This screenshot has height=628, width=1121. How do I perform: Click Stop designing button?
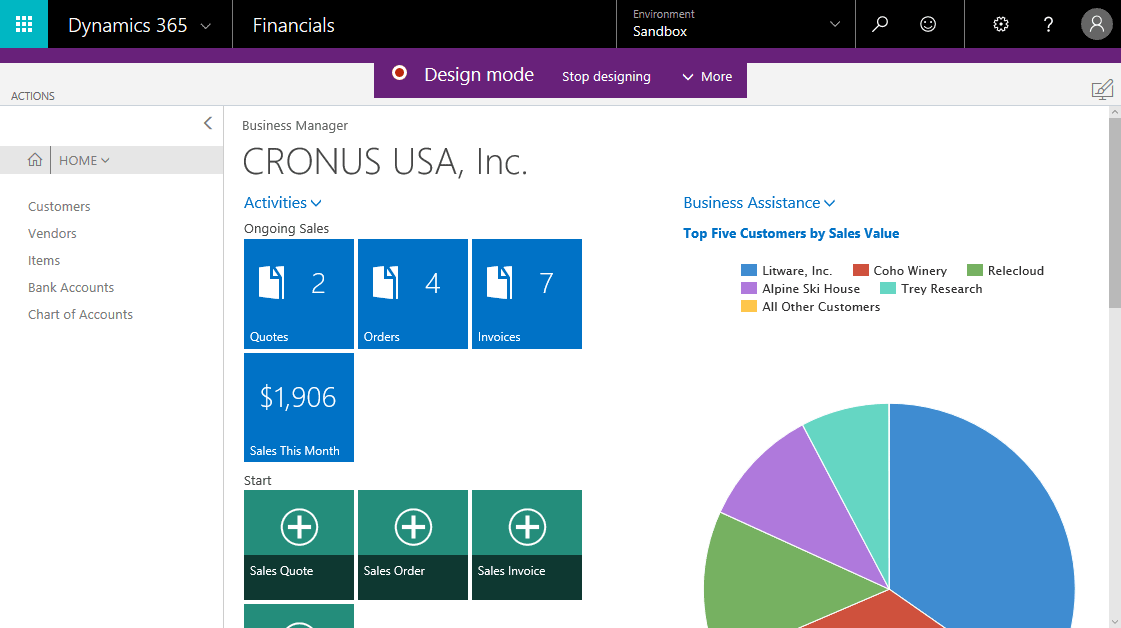coord(606,77)
